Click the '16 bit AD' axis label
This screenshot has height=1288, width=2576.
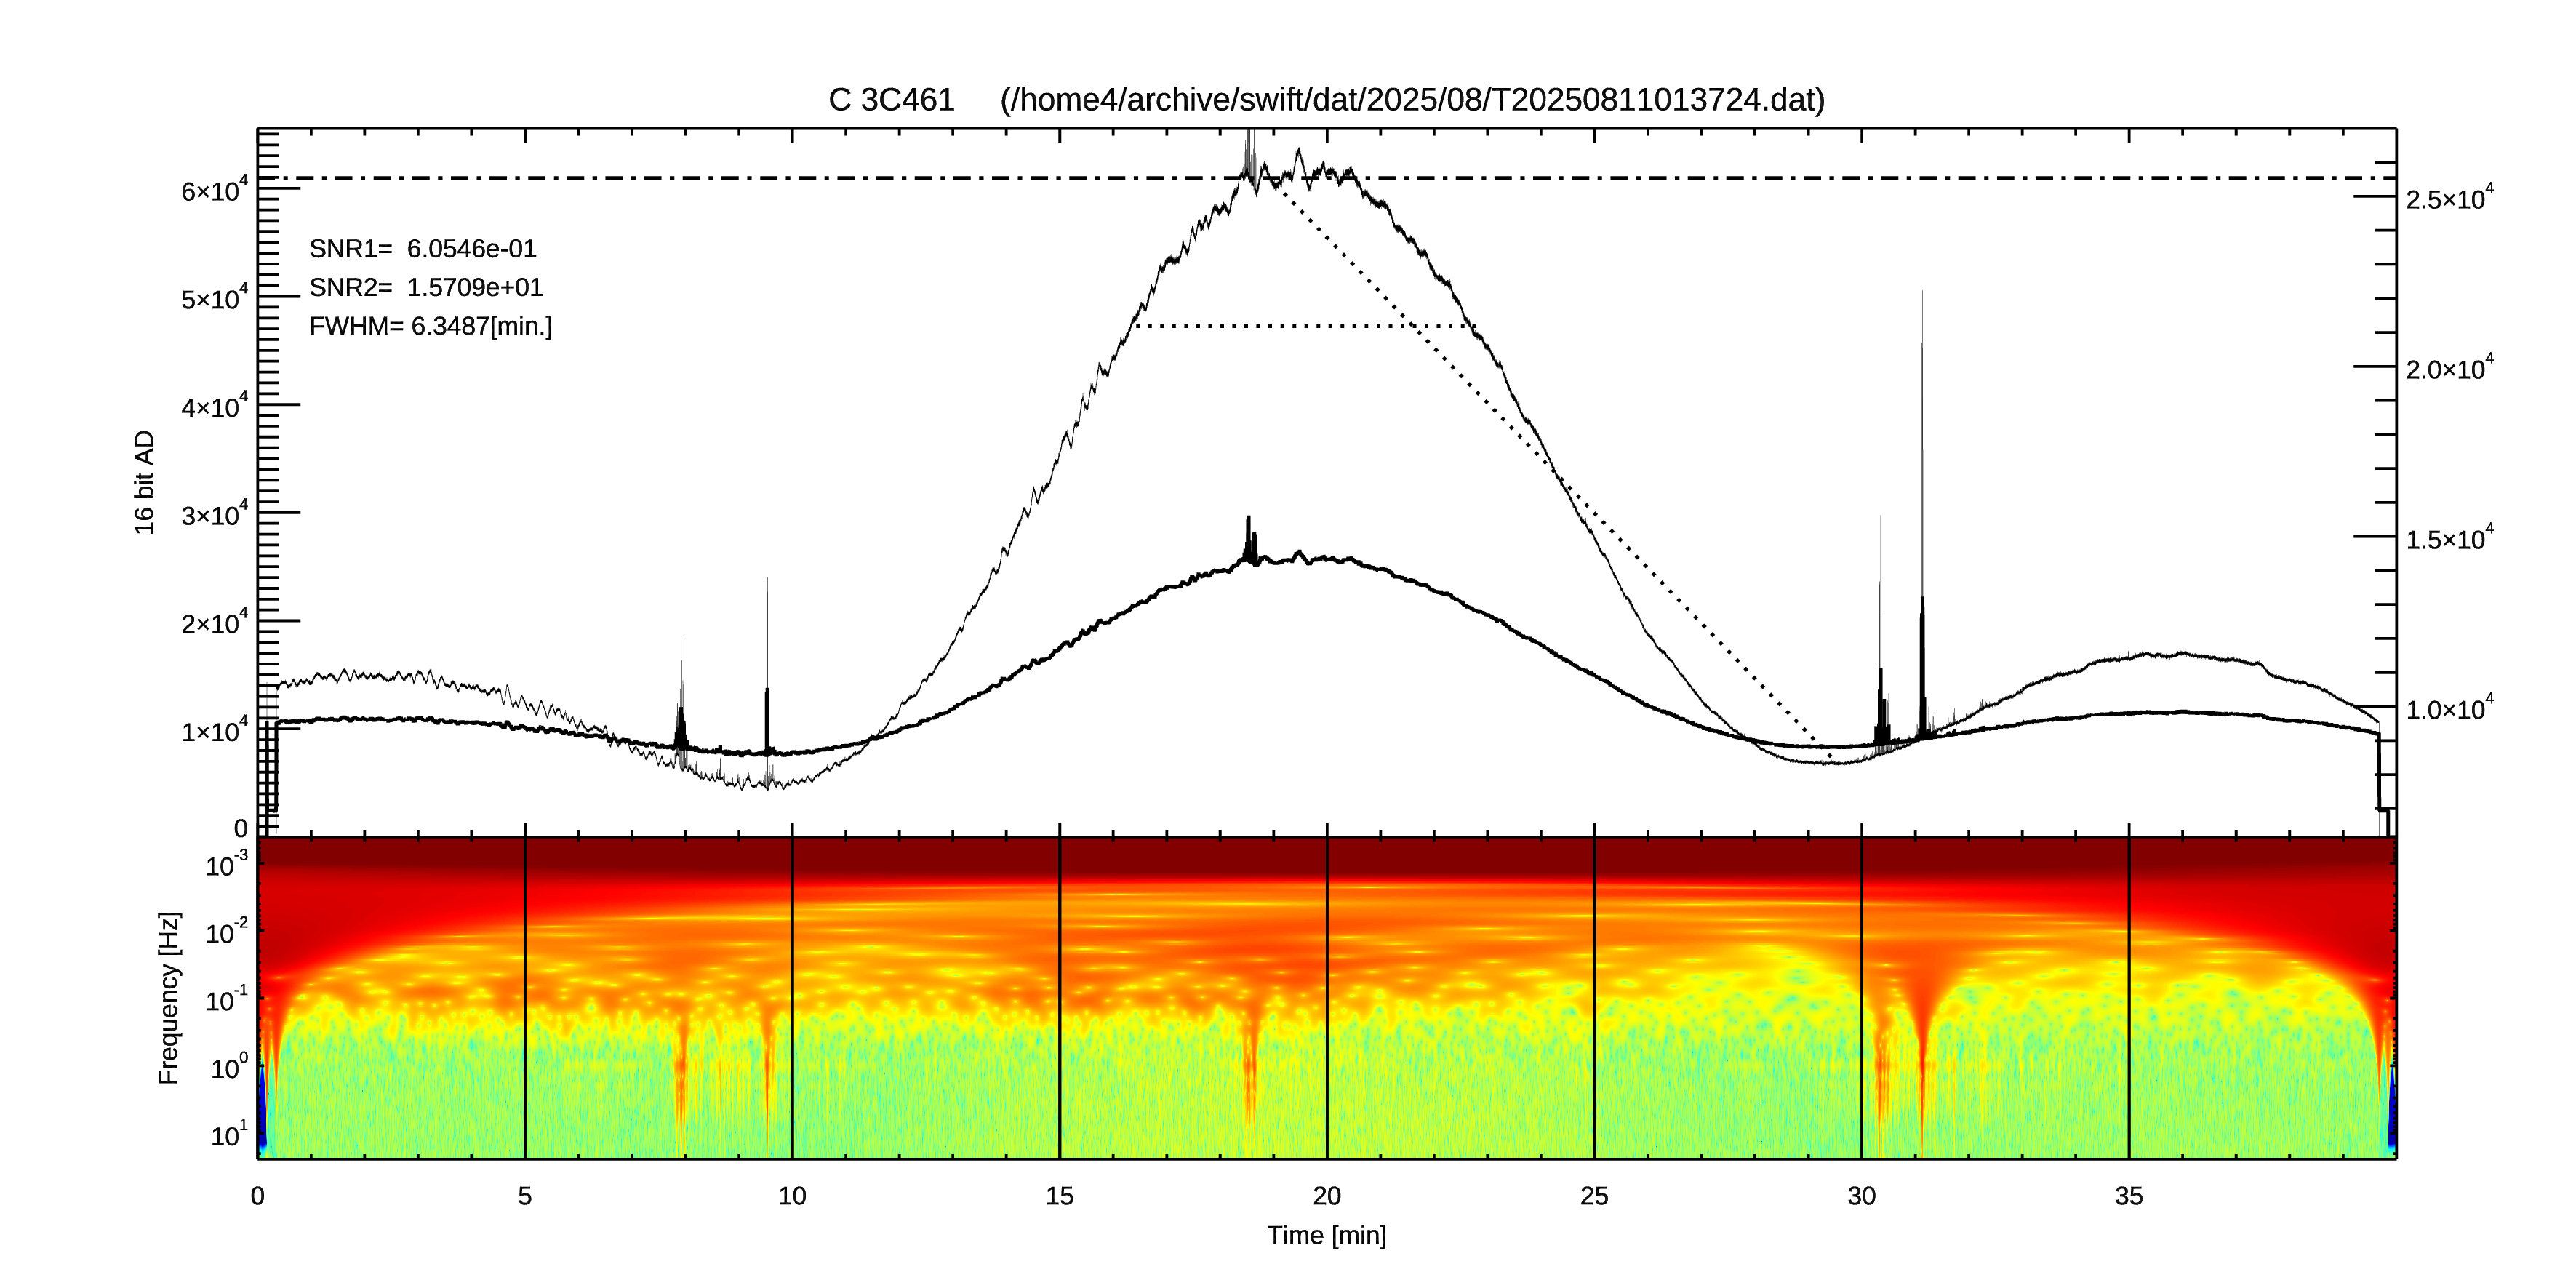(145, 482)
